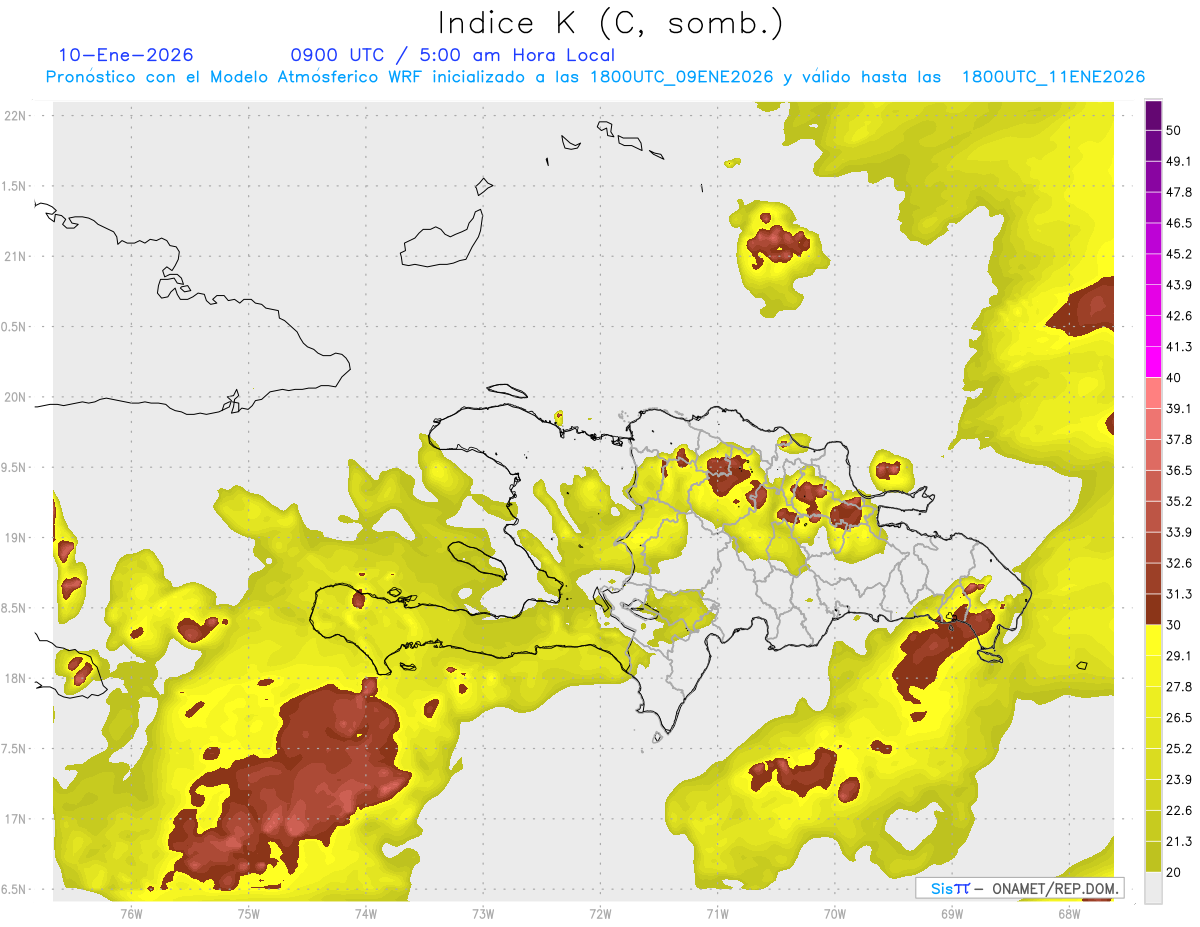
Task: Click the legend value "32.6"
Action: pyautogui.click(x=1178, y=563)
